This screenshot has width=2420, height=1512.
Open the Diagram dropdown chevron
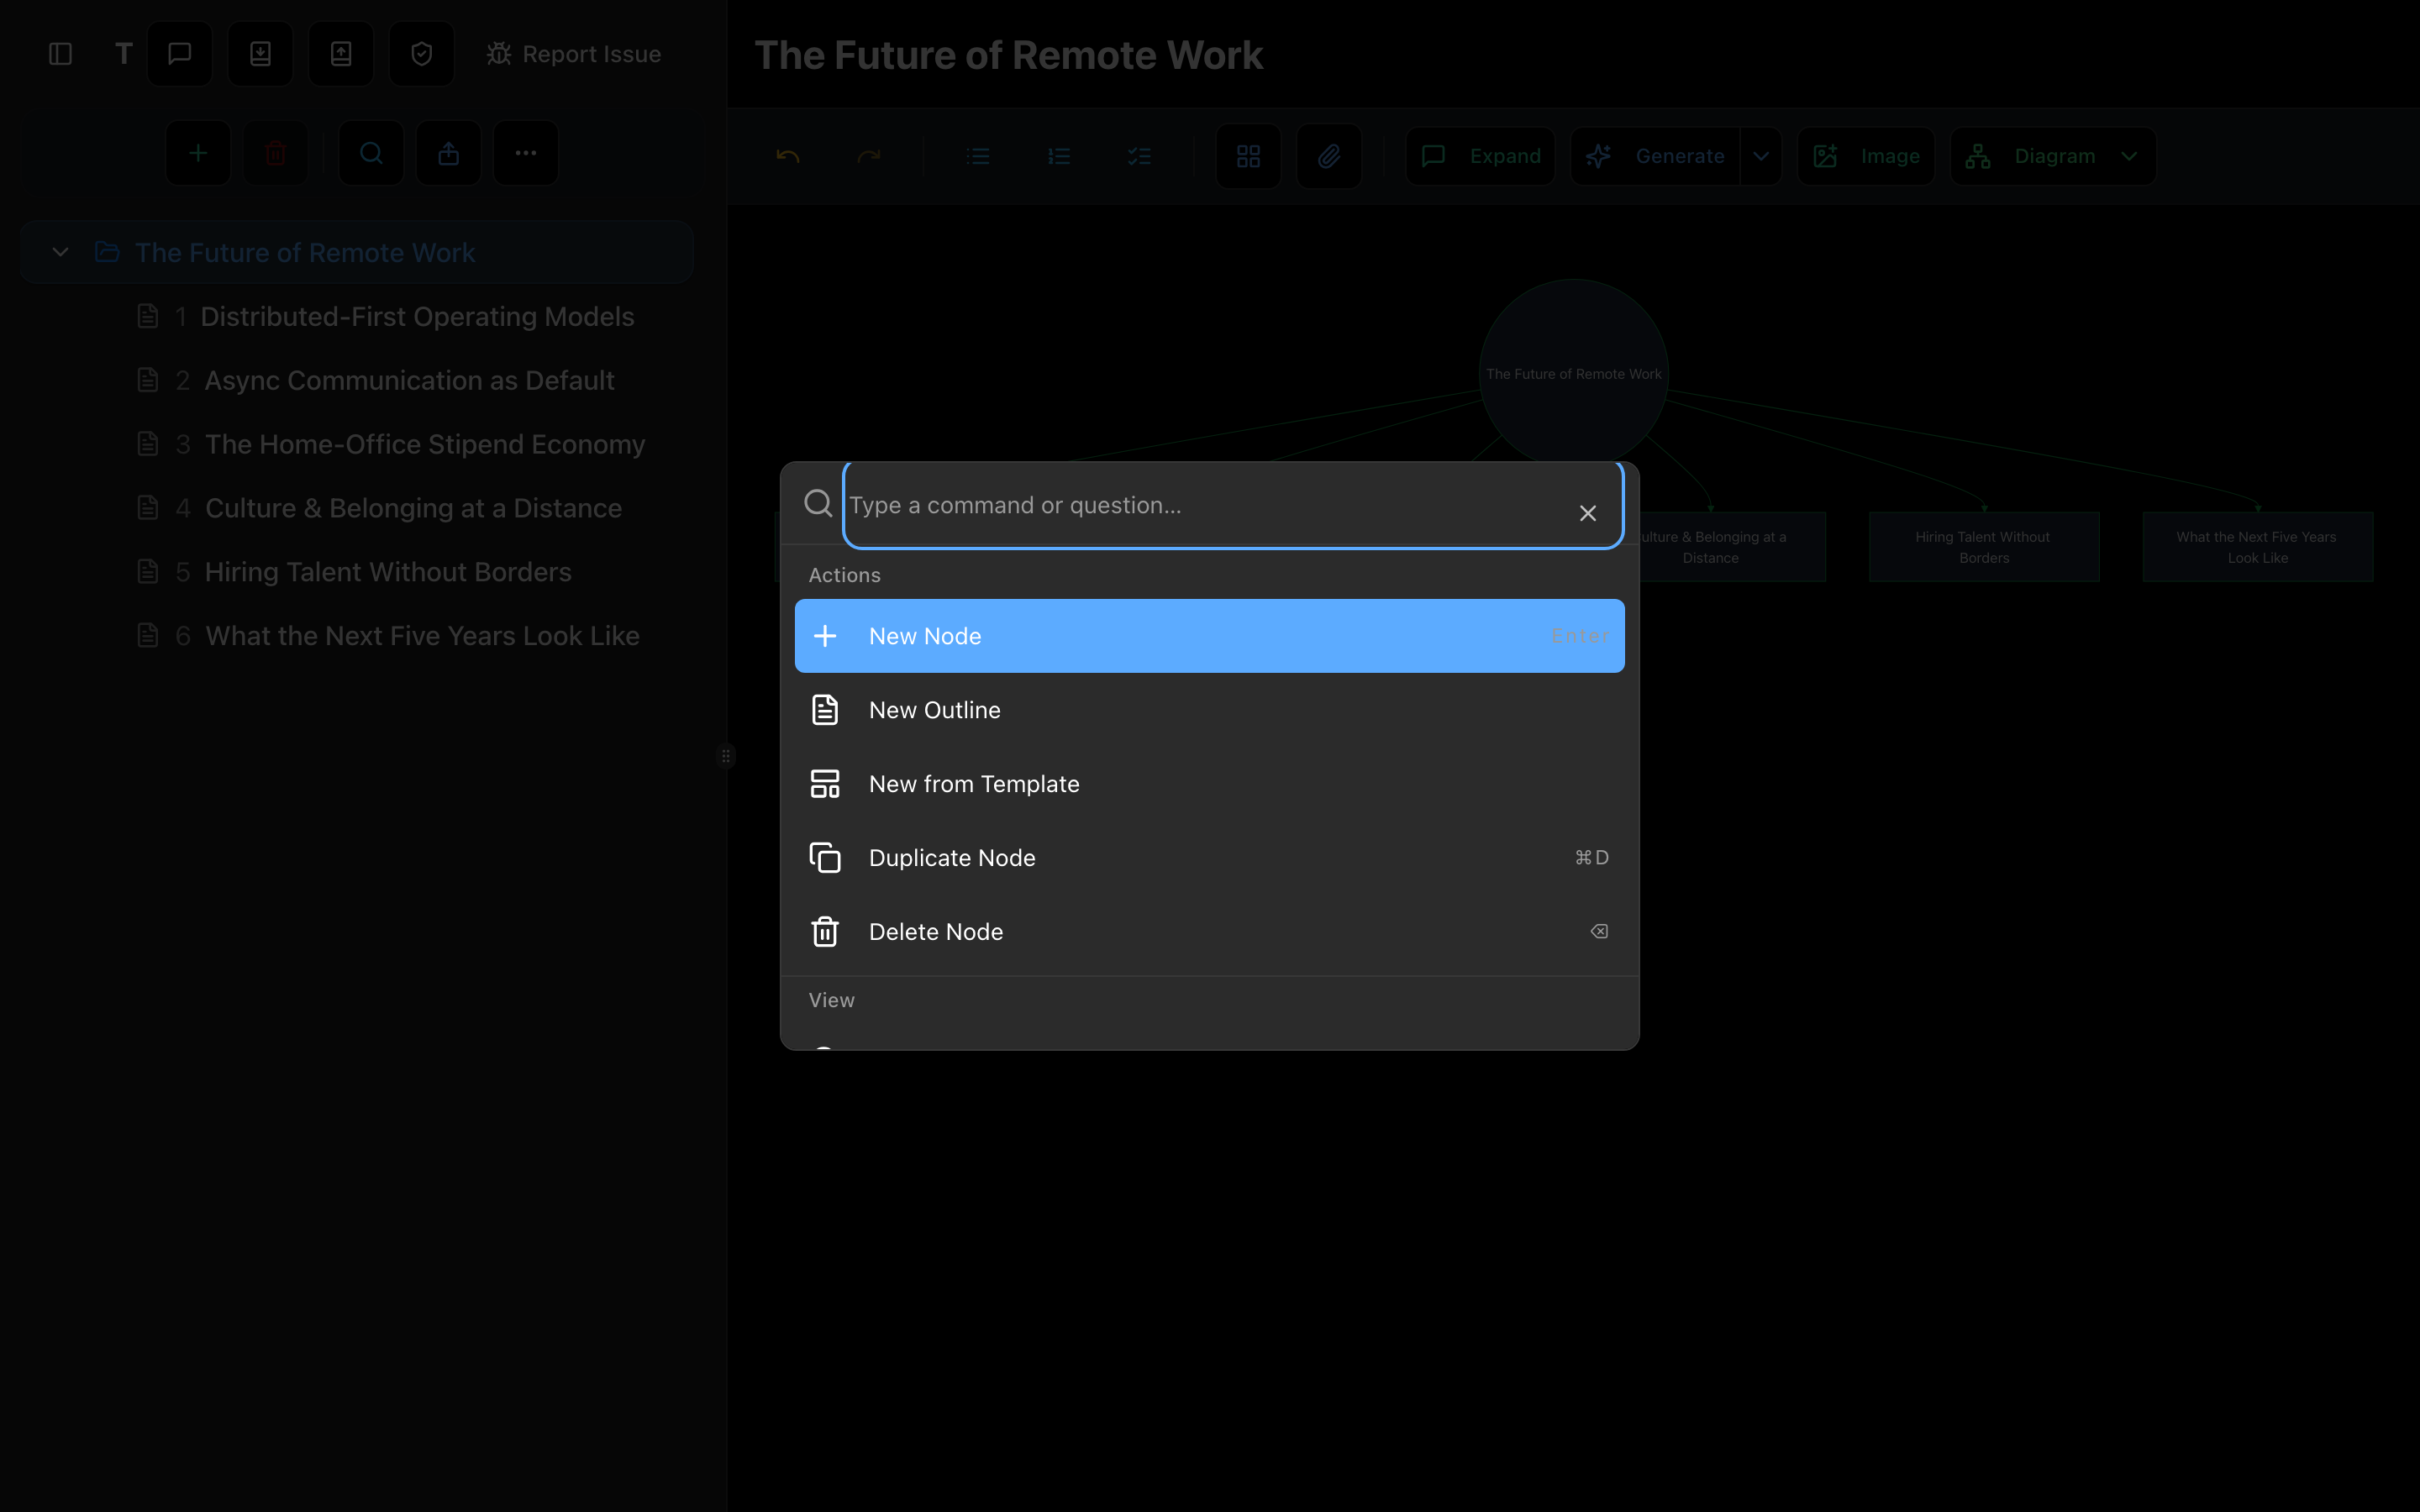pyautogui.click(x=2129, y=156)
